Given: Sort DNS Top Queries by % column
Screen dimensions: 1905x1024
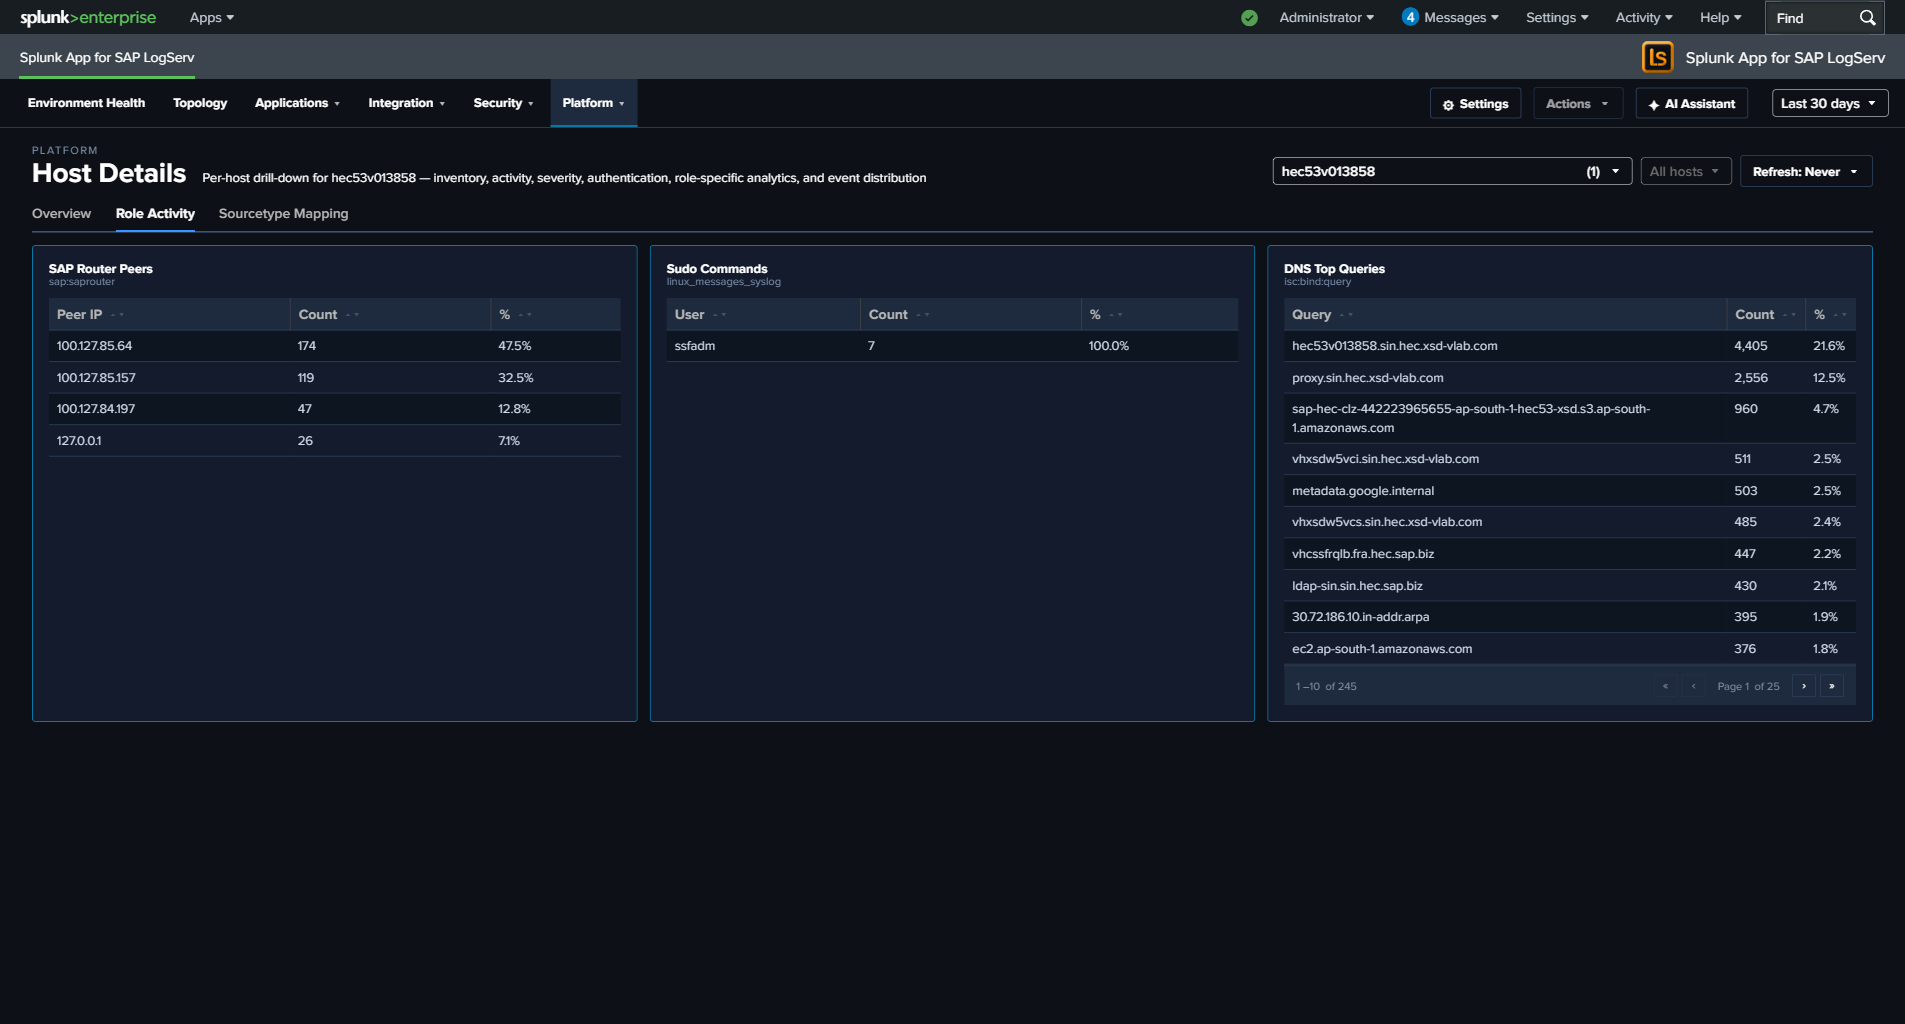Looking at the screenshot, I should 1830,314.
